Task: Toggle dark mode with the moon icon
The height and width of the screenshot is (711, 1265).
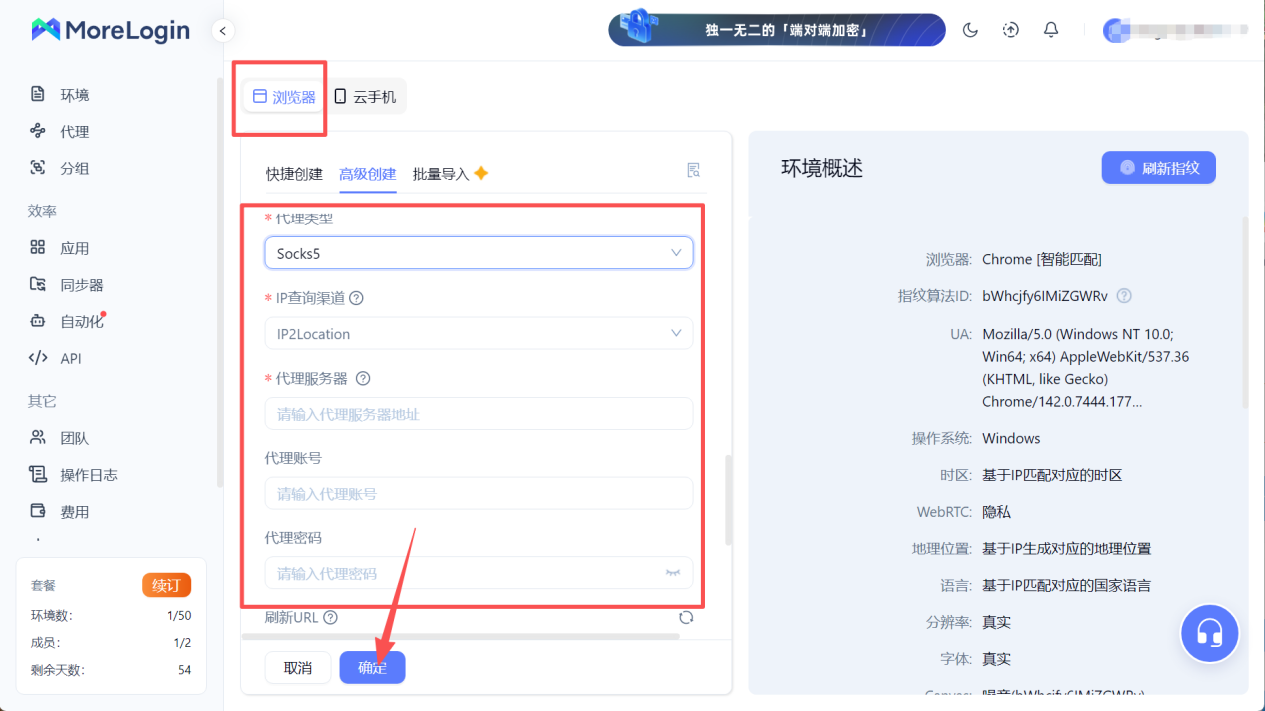Action: 969,30
